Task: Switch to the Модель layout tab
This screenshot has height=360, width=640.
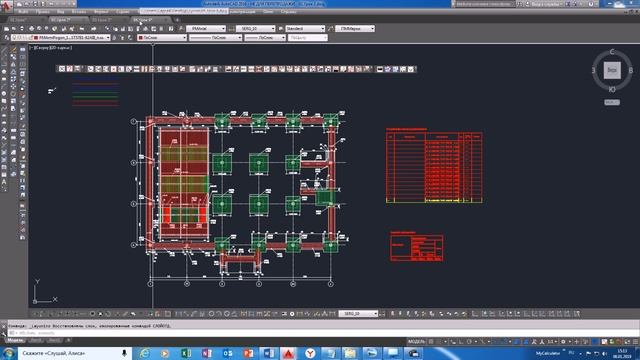Action: coord(16,340)
